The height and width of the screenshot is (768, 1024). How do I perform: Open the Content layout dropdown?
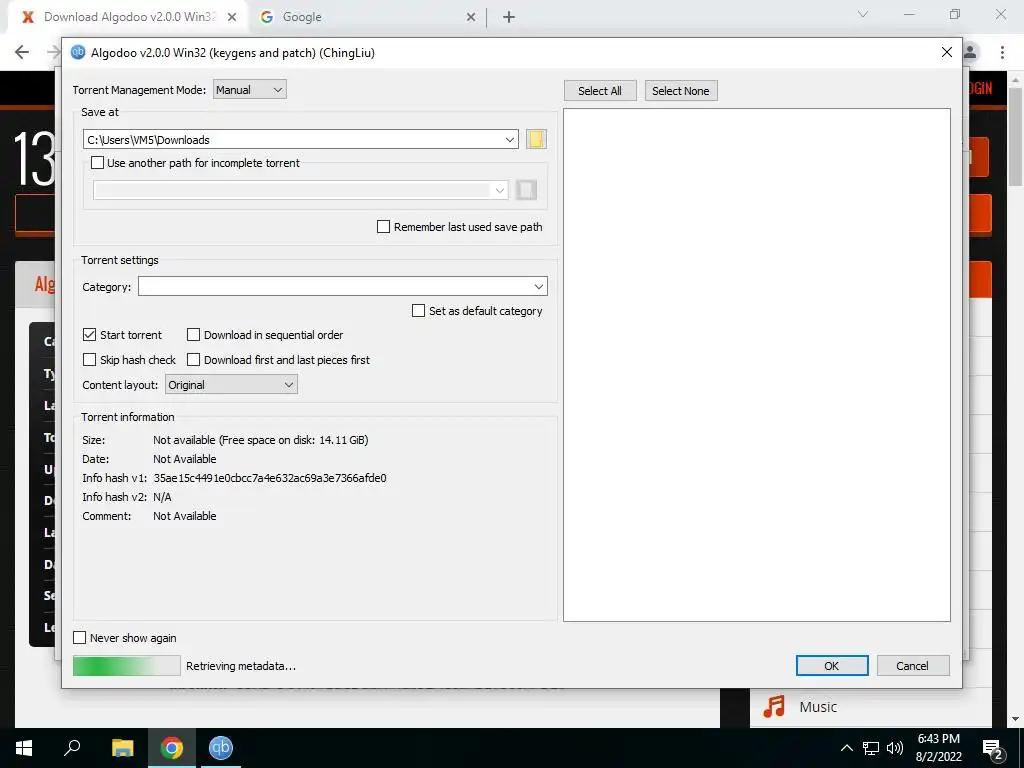(231, 385)
